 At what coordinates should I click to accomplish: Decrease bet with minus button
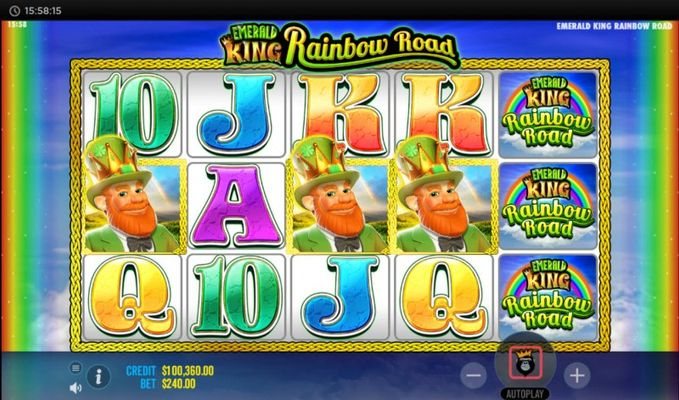click(x=473, y=375)
